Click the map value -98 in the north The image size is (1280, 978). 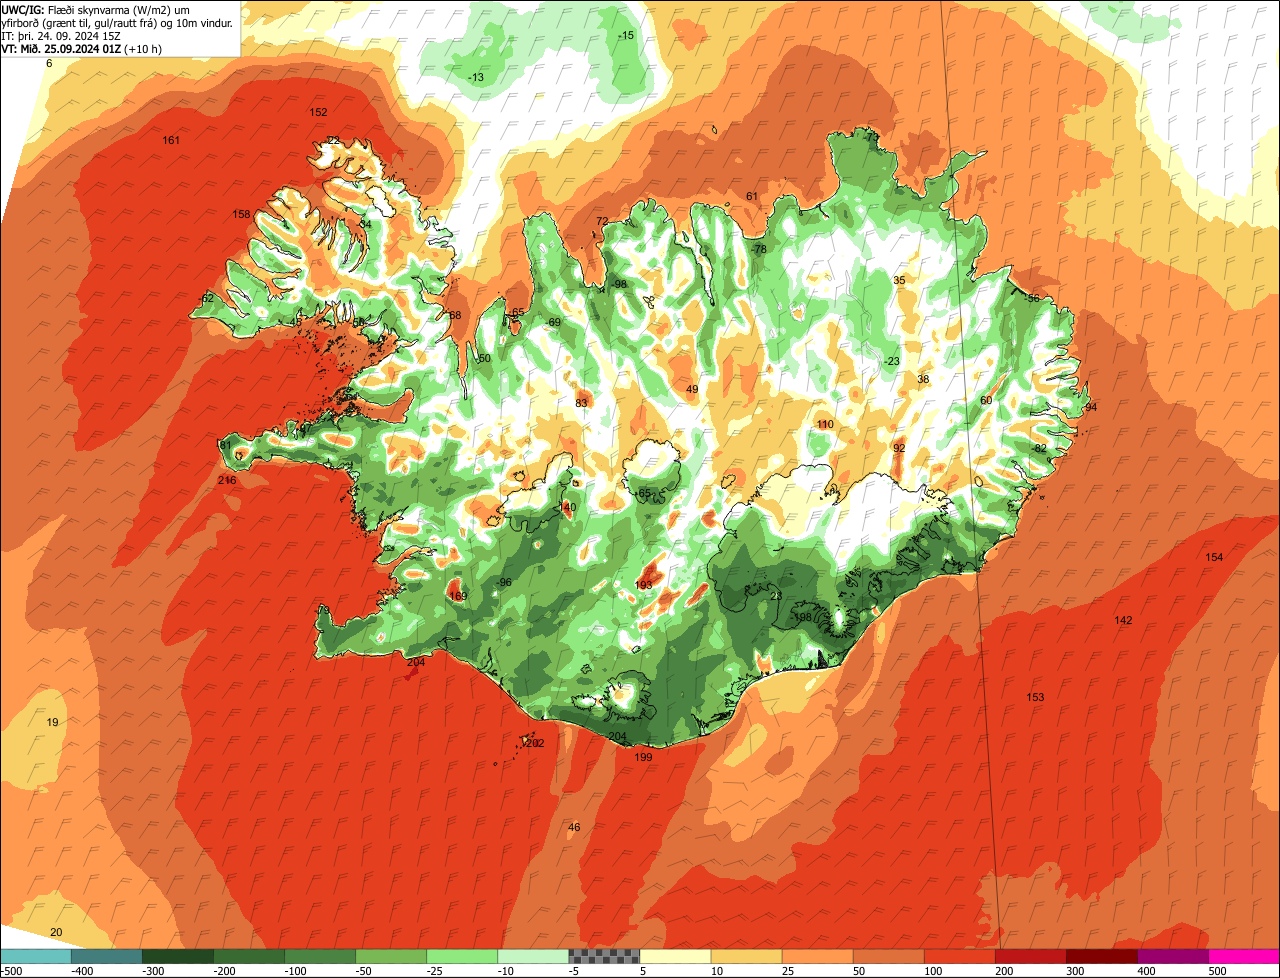point(619,284)
